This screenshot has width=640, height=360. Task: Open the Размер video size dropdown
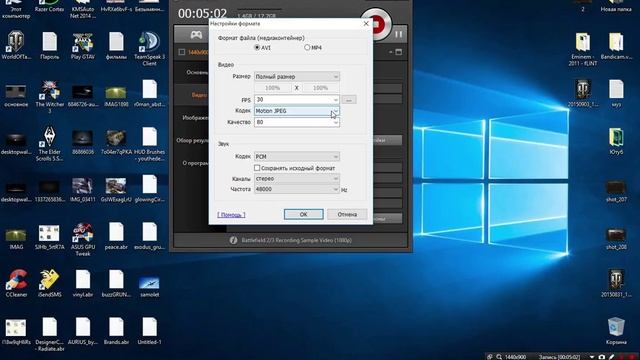(x=297, y=76)
